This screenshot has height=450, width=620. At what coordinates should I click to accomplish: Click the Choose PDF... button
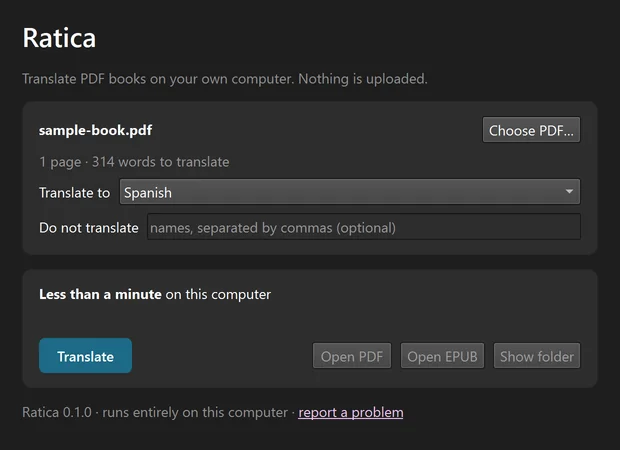(x=531, y=130)
